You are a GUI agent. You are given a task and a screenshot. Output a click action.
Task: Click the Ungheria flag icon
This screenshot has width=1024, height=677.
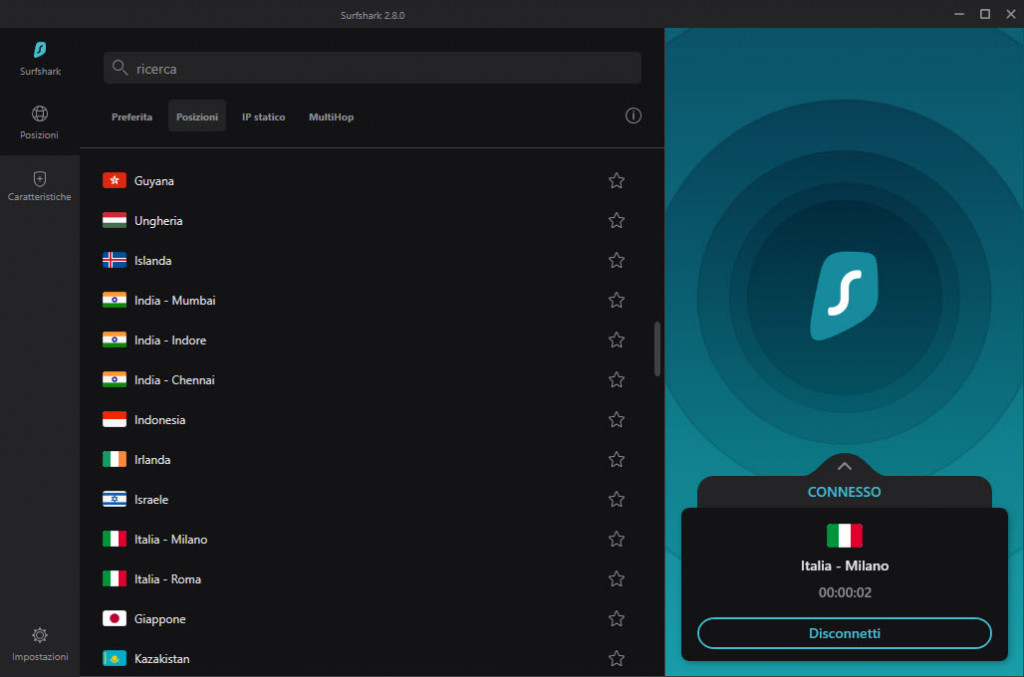pos(114,221)
